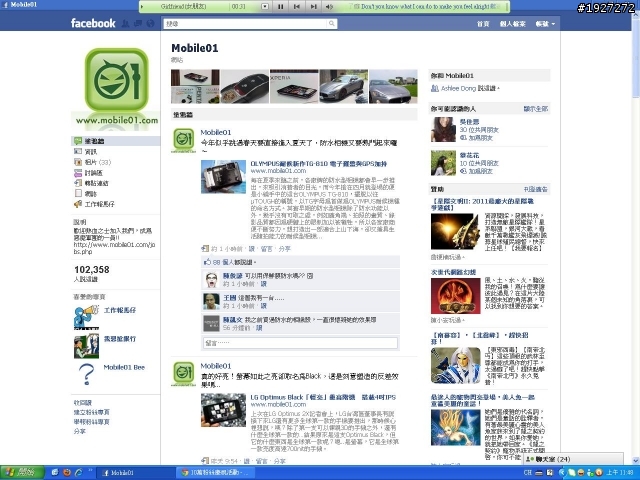The image size is (640, 480).
Task: Click the facebook logo in header
Action: [93, 23]
